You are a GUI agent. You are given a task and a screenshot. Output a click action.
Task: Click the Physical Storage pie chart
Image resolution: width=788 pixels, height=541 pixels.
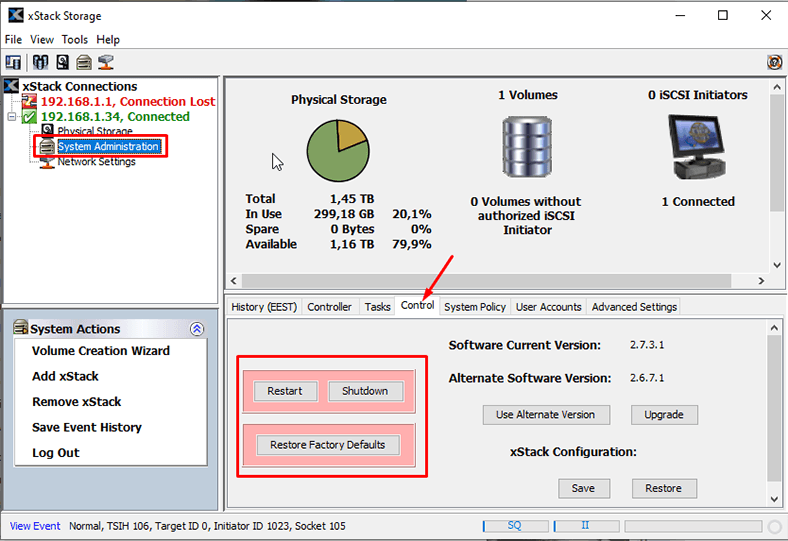(338, 150)
